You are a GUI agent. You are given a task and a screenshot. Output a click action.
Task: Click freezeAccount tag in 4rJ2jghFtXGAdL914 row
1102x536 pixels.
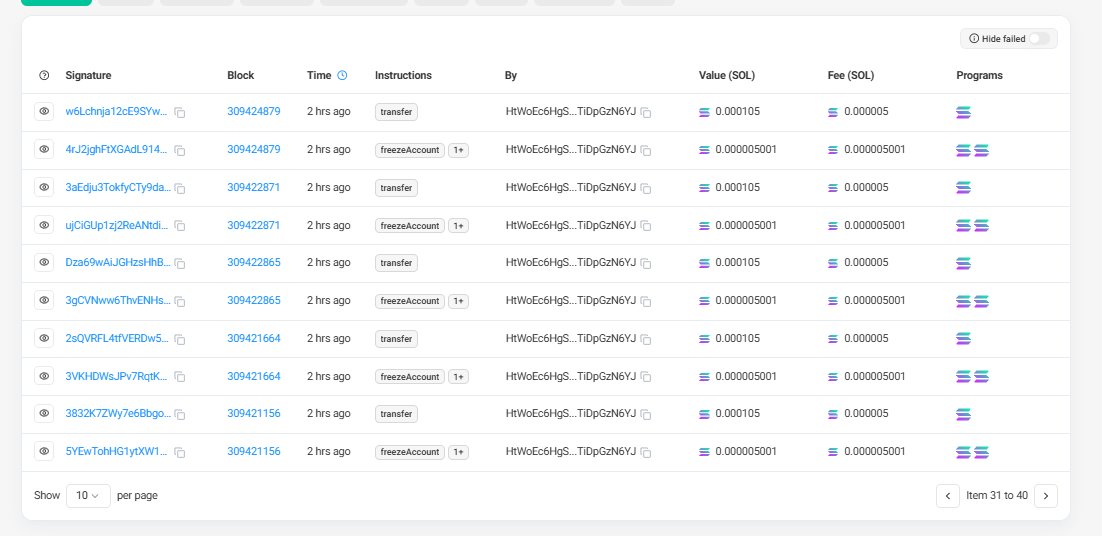[x=410, y=150]
